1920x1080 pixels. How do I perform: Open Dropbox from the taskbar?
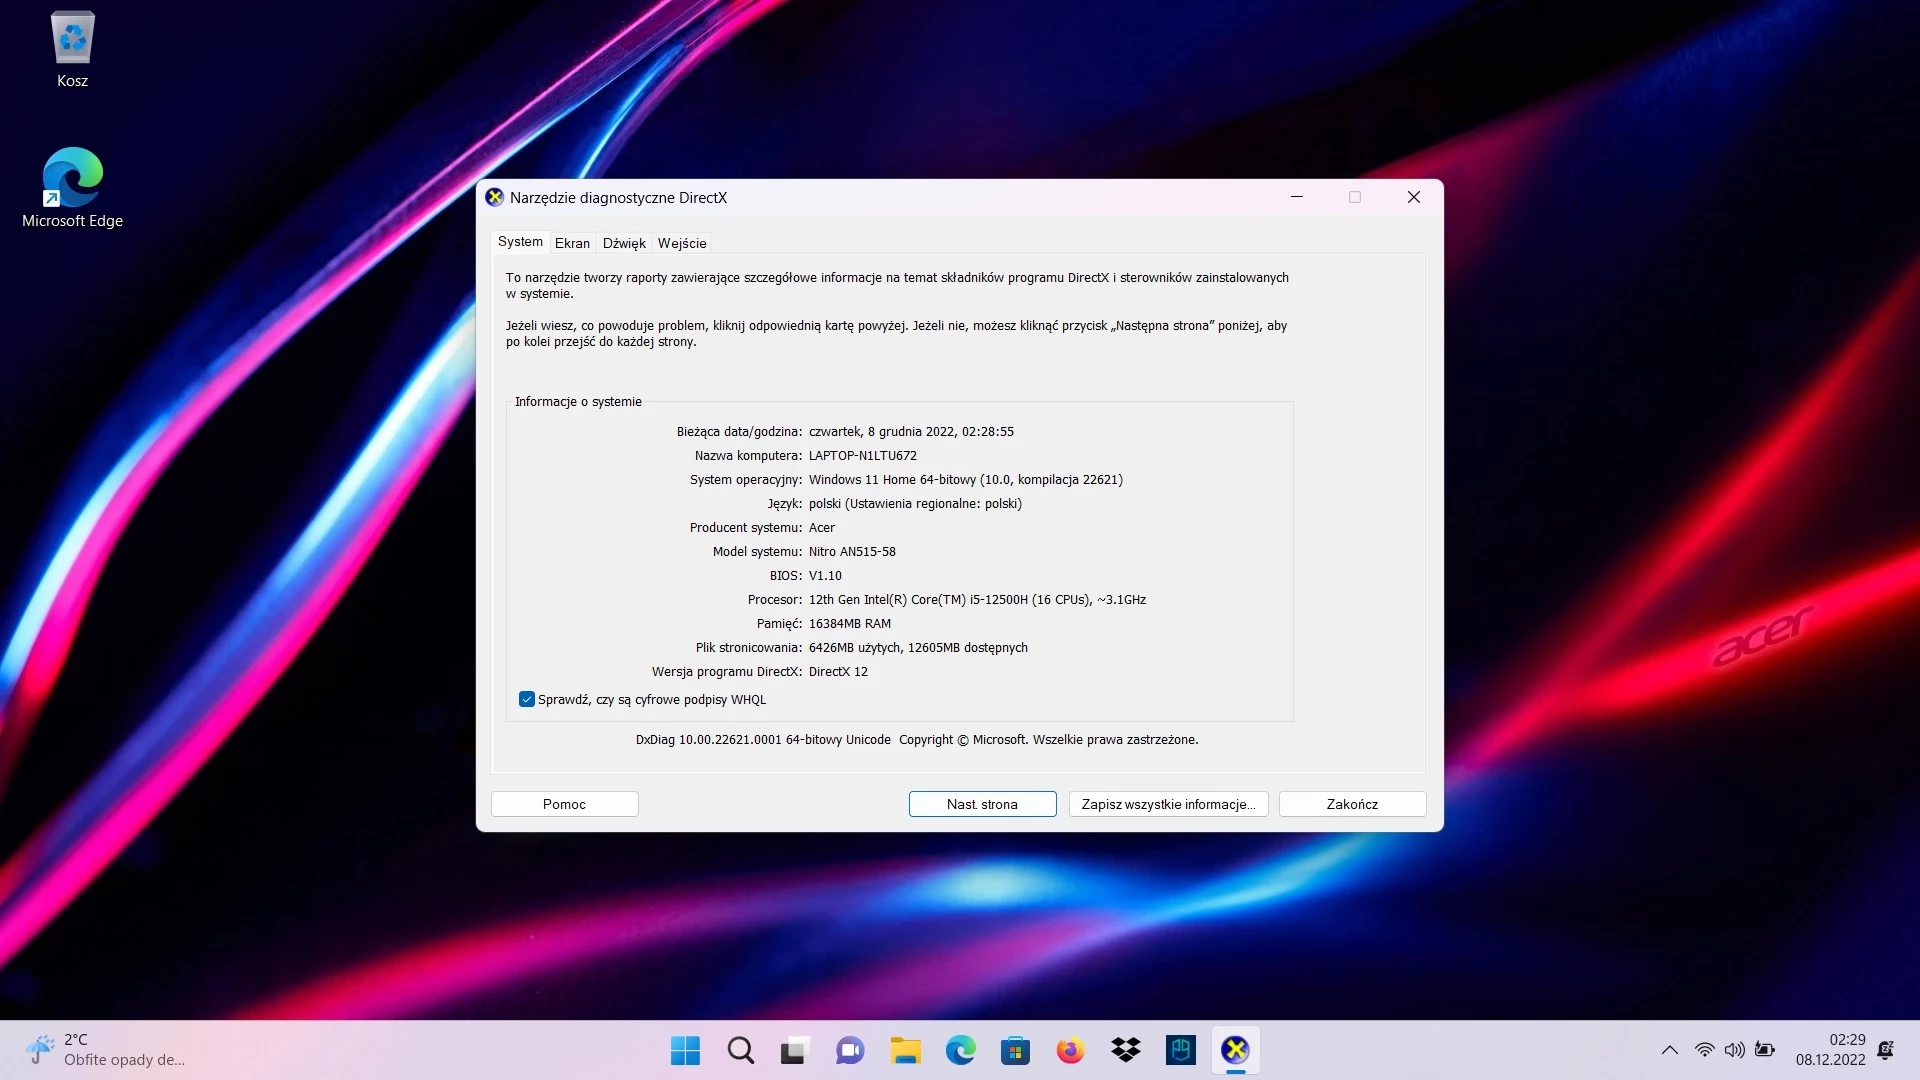coord(1125,1050)
